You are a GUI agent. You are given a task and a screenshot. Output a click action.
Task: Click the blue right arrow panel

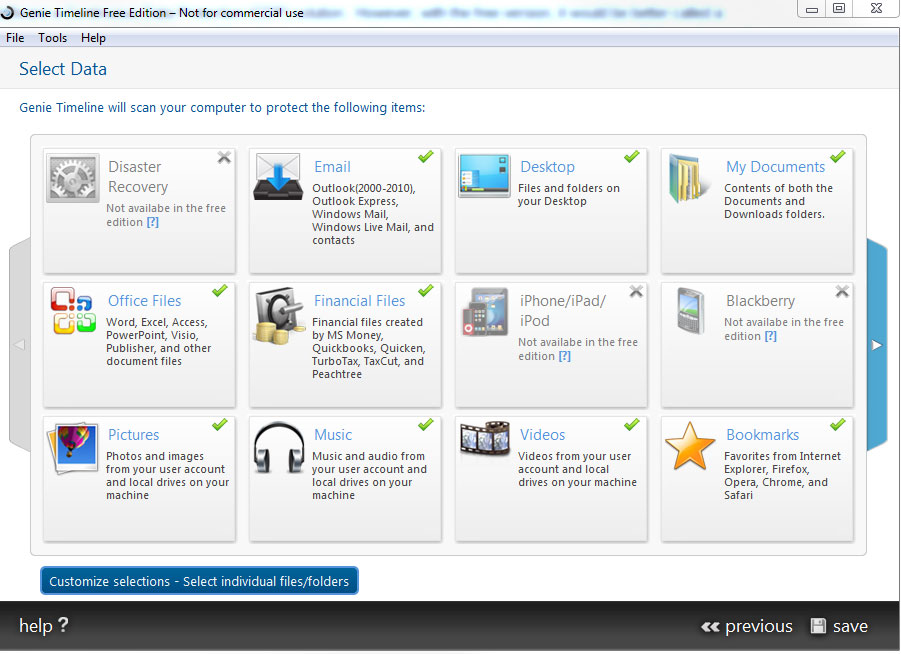[877, 345]
